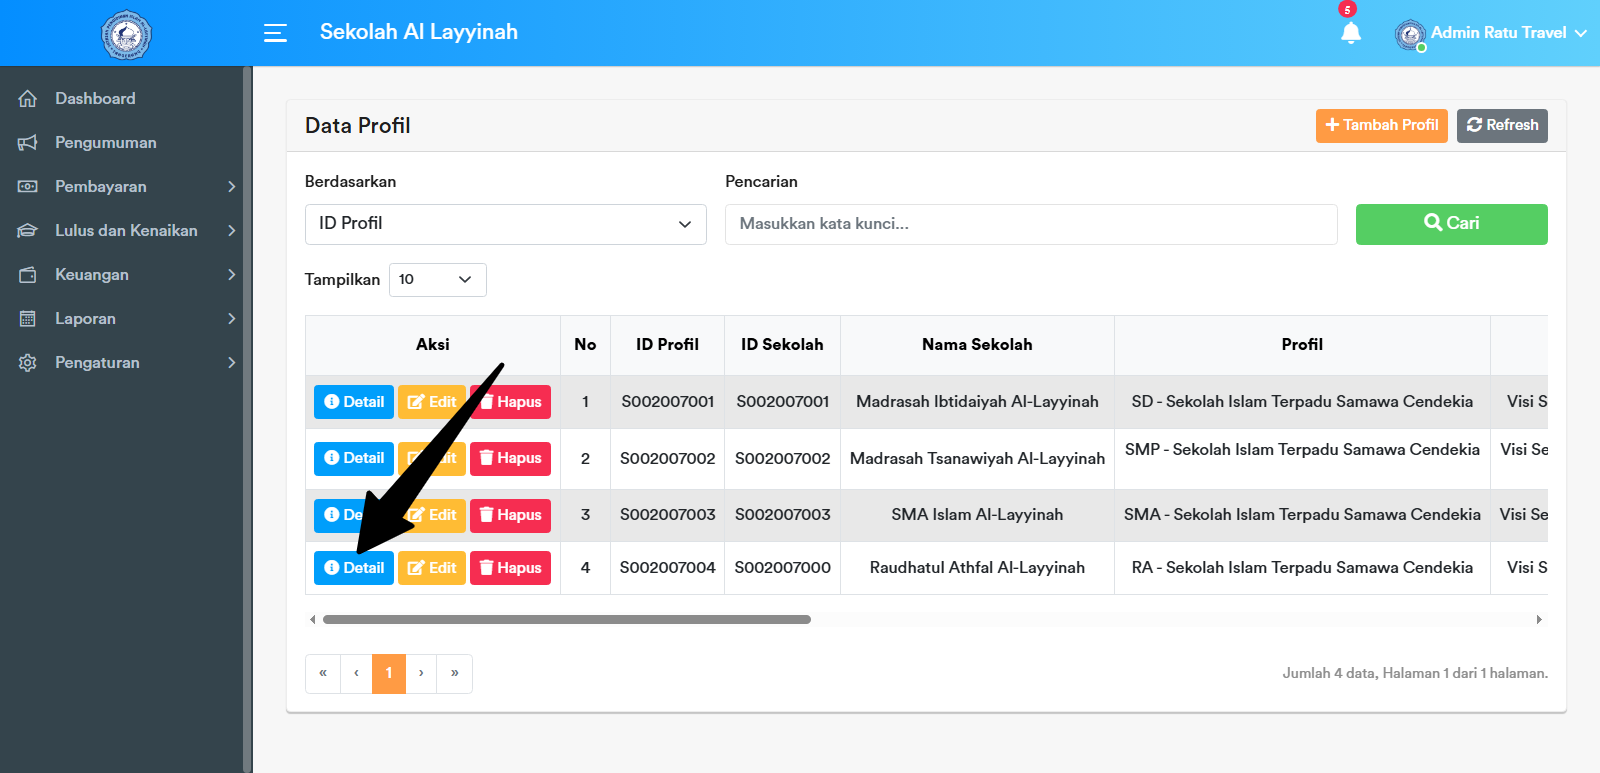1600x773 pixels.
Task: Open the ID Profil filter dropdown
Action: [x=505, y=224]
